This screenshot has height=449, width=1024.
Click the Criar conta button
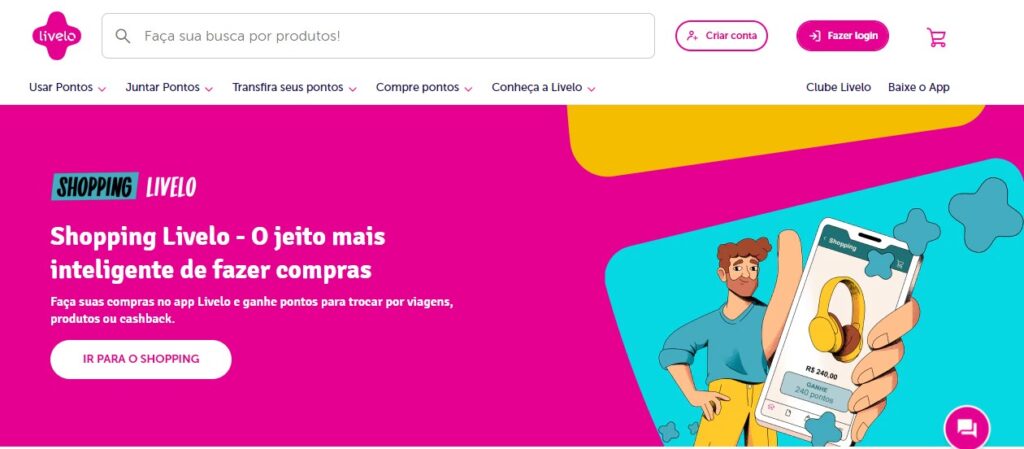(721, 36)
